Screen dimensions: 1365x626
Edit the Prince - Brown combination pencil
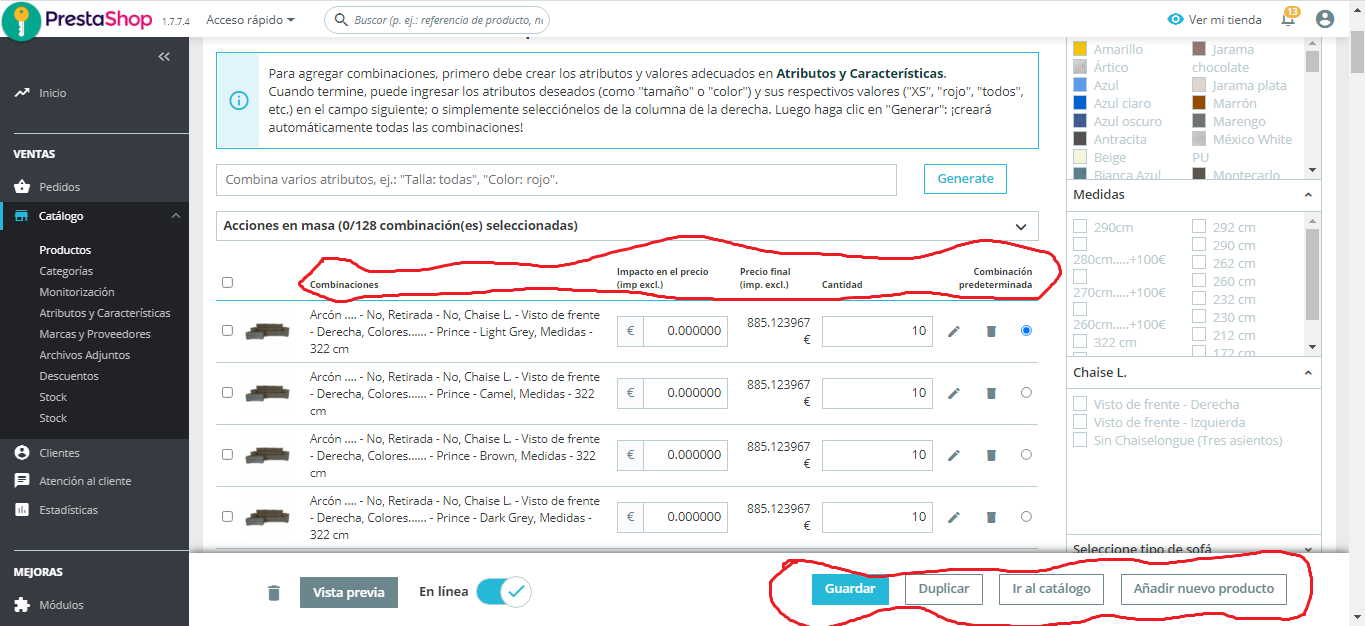click(x=954, y=455)
